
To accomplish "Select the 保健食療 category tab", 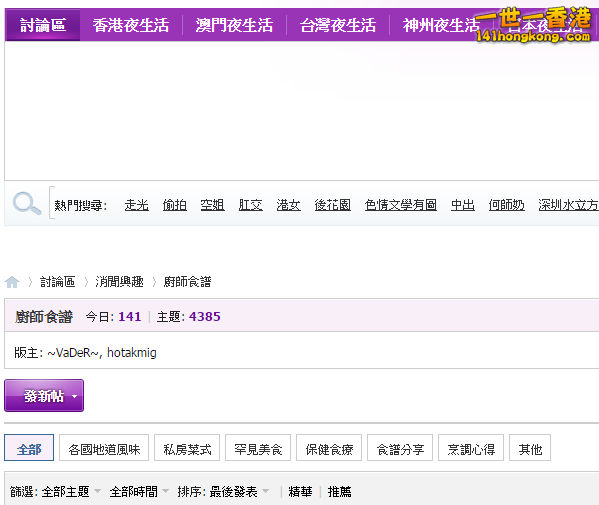I will [x=329, y=448].
